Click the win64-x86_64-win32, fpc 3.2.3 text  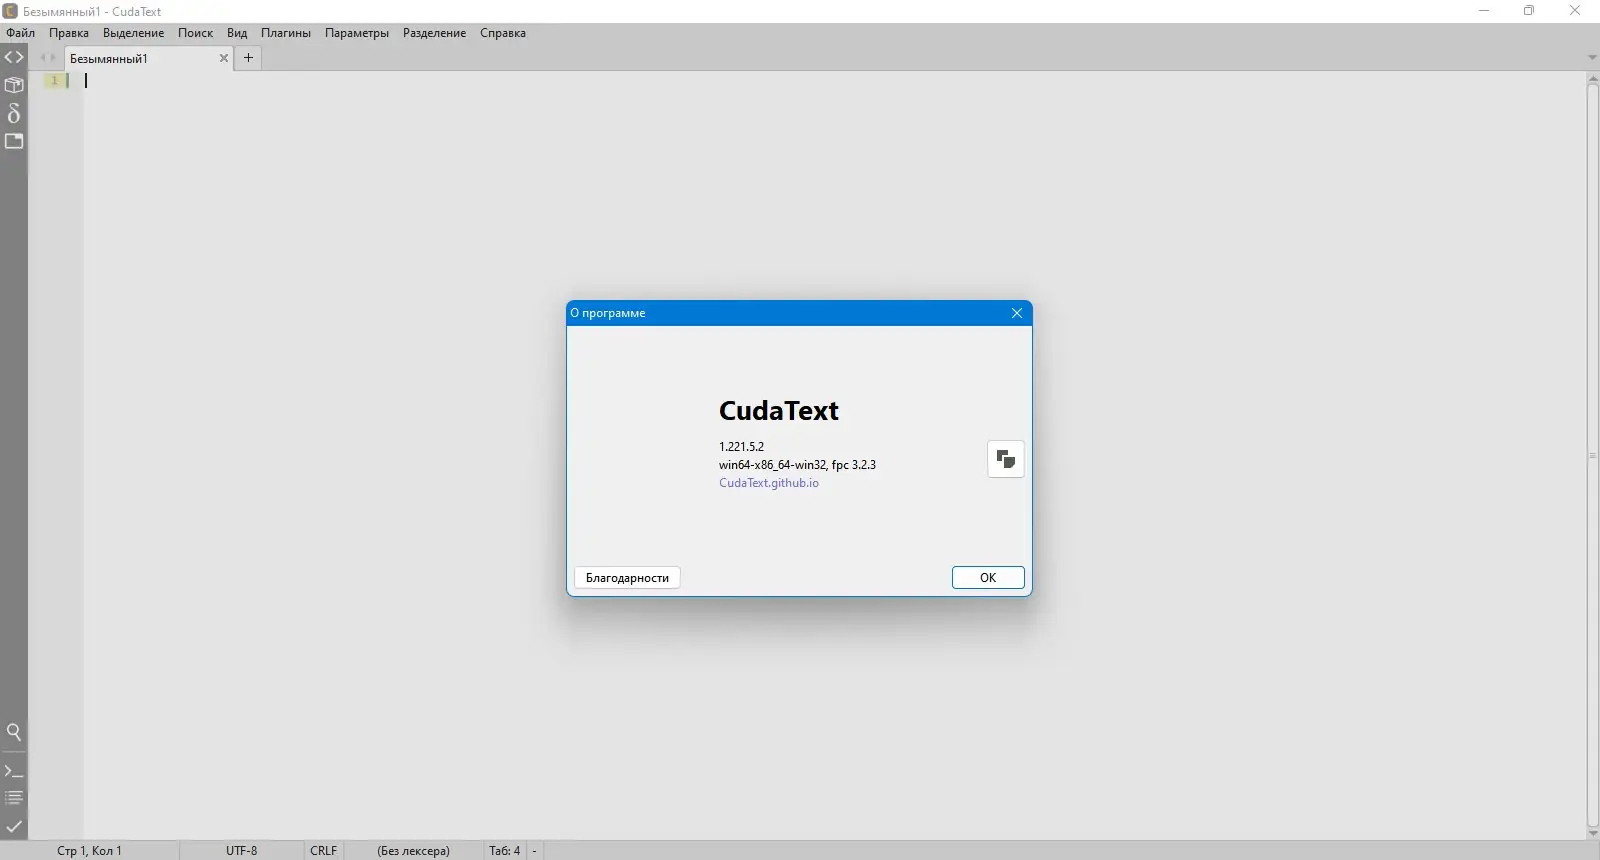tap(797, 465)
